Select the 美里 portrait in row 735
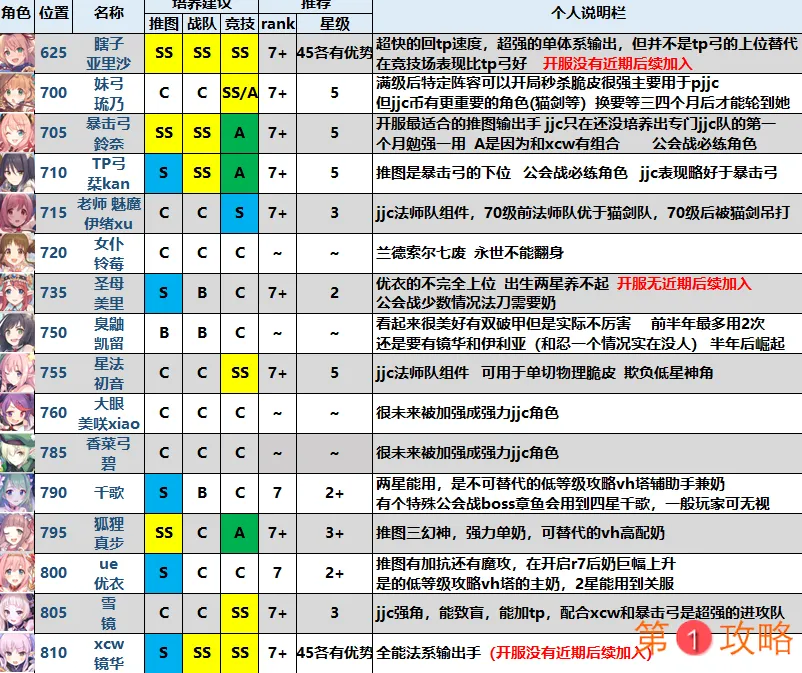 (17, 293)
